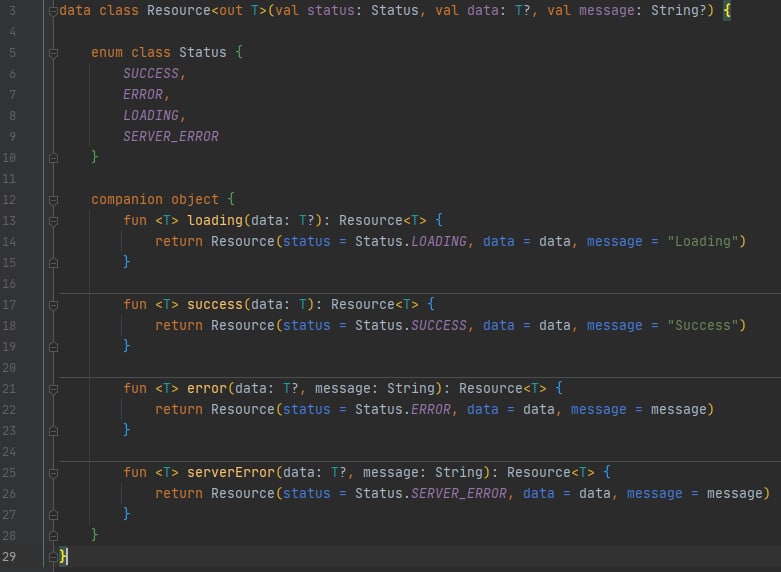The image size is (781, 572).
Task: Click the "Success" string literal
Action: (x=702, y=325)
